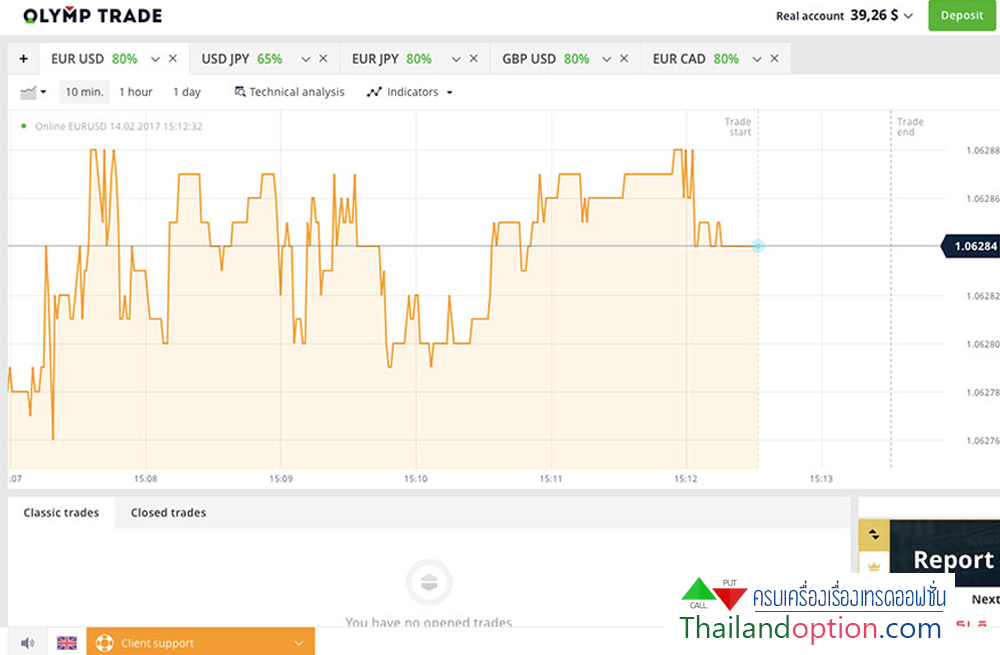Close the USD JPY tab

click(x=323, y=59)
